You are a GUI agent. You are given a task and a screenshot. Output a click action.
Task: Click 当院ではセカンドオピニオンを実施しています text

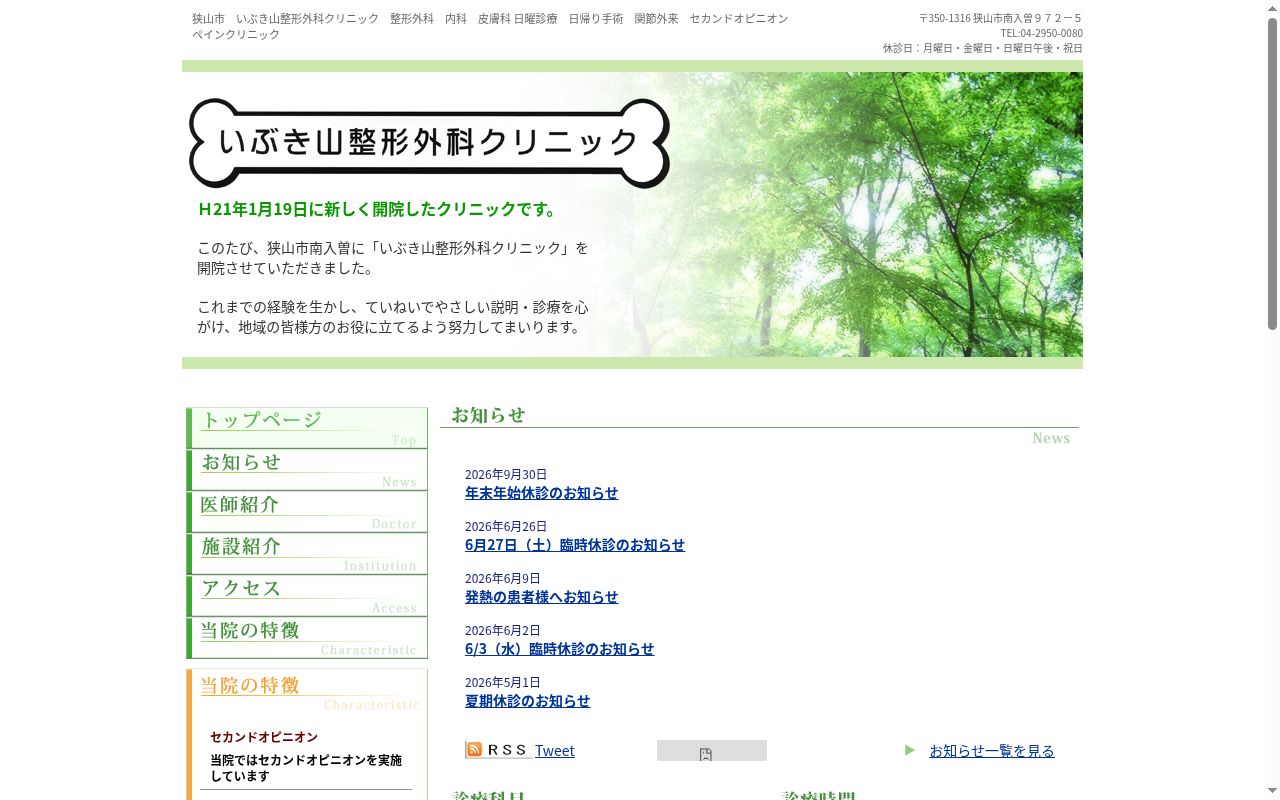click(306, 768)
